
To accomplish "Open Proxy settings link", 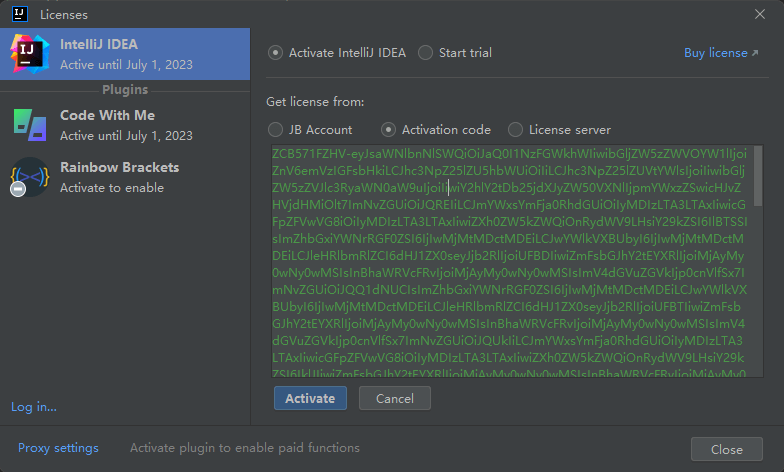I will pyautogui.click(x=58, y=448).
